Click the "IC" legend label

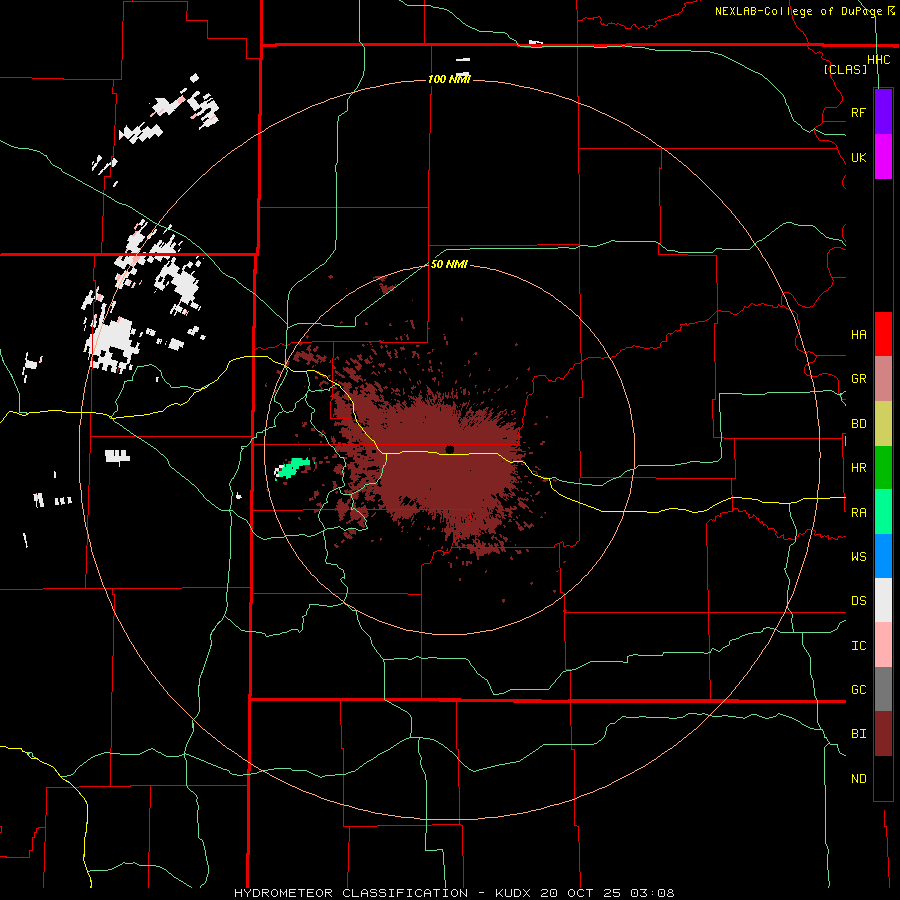pyautogui.click(x=858, y=646)
